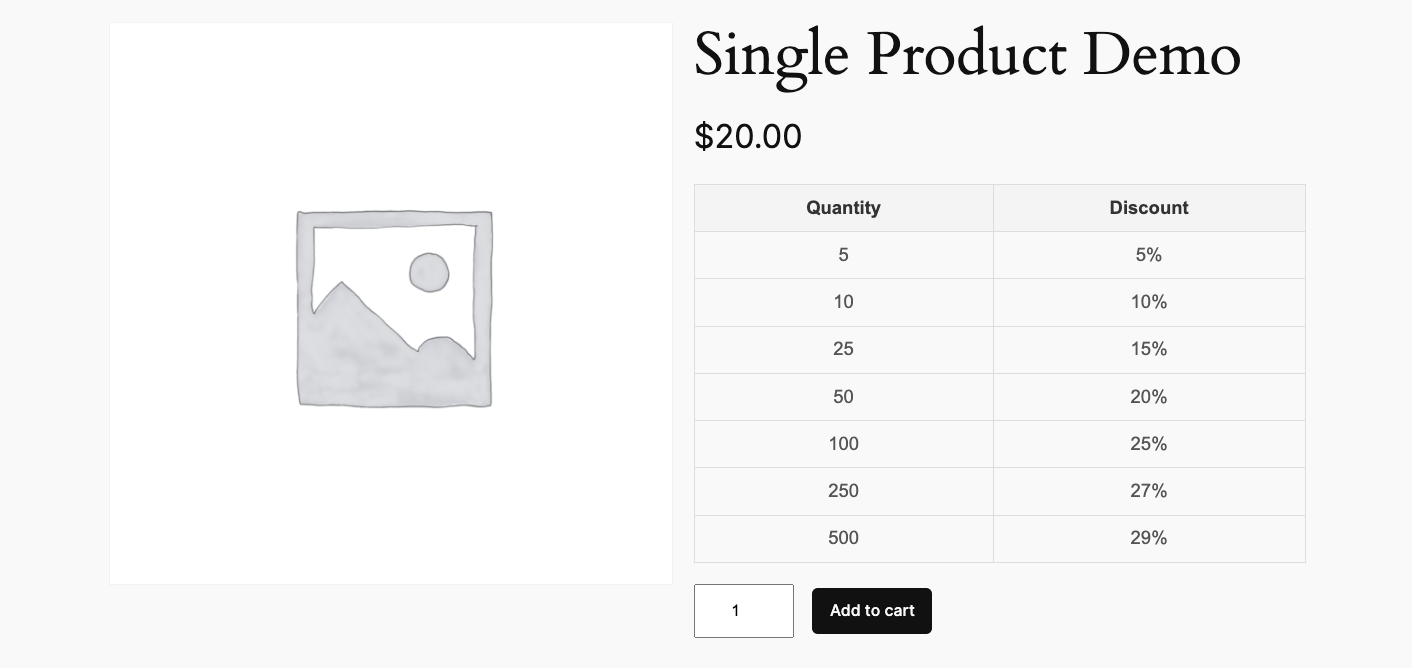Click the 15% discount cell
The image size is (1412, 668).
pyautogui.click(x=1148, y=349)
